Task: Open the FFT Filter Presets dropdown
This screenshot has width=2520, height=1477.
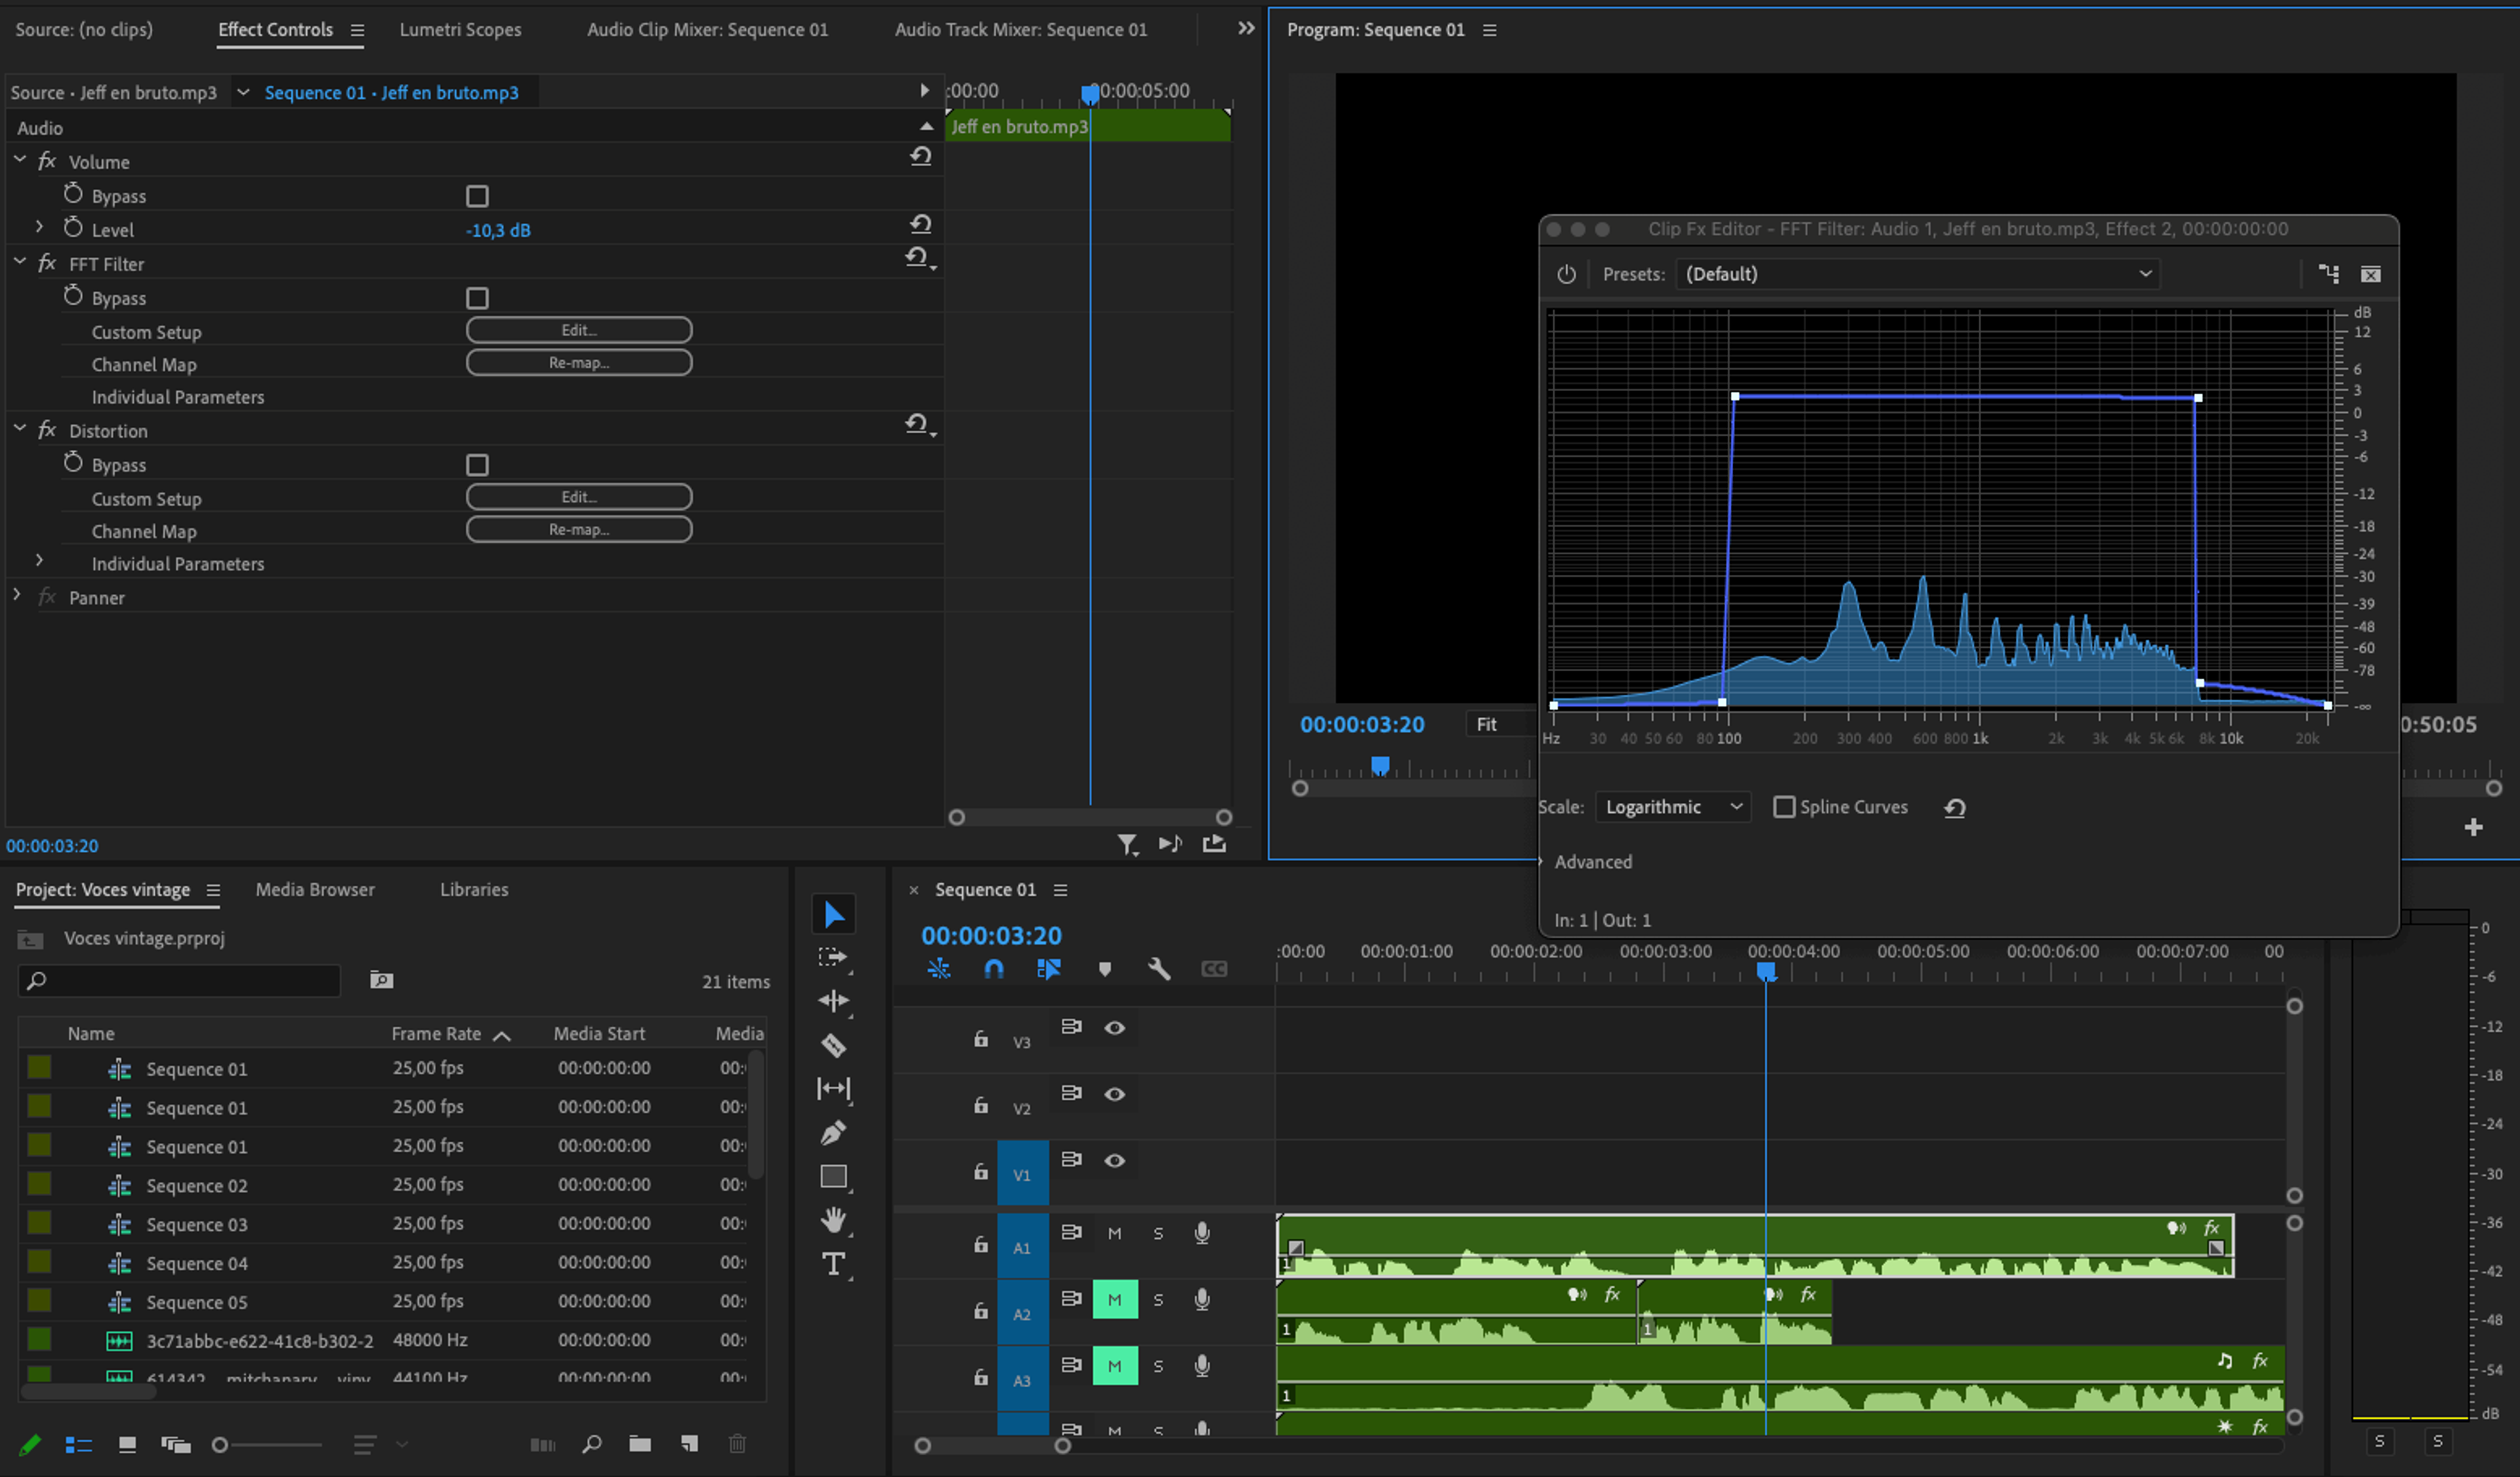Action: tap(1918, 274)
